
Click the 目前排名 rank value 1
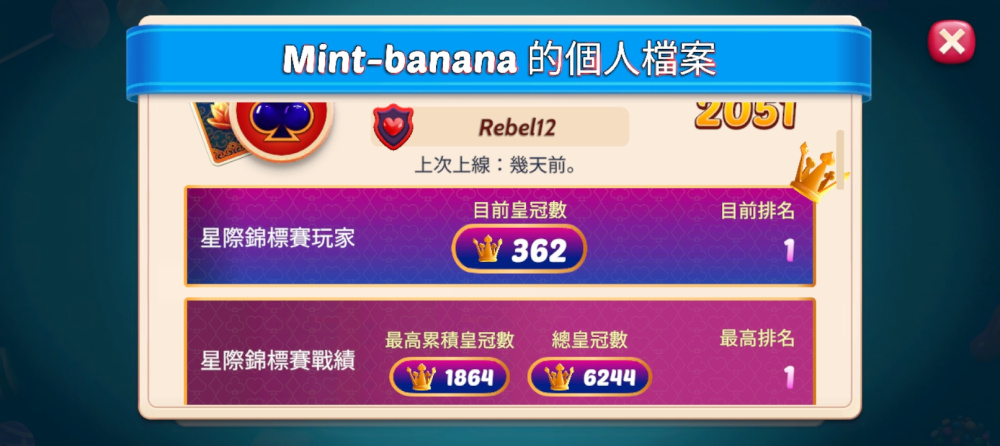(x=789, y=251)
